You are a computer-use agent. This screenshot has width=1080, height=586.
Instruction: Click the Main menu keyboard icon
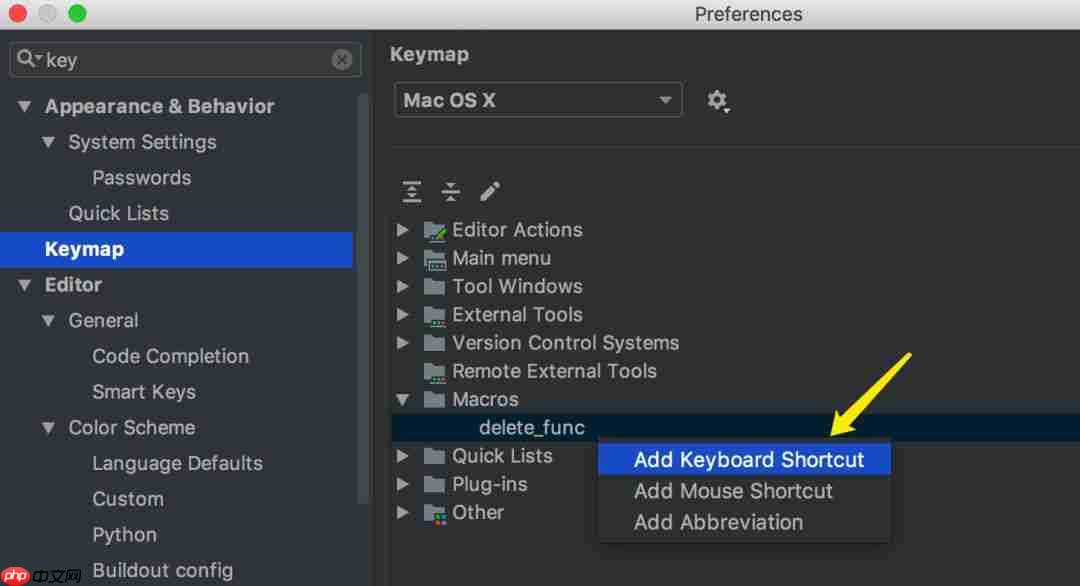(436, 258)
